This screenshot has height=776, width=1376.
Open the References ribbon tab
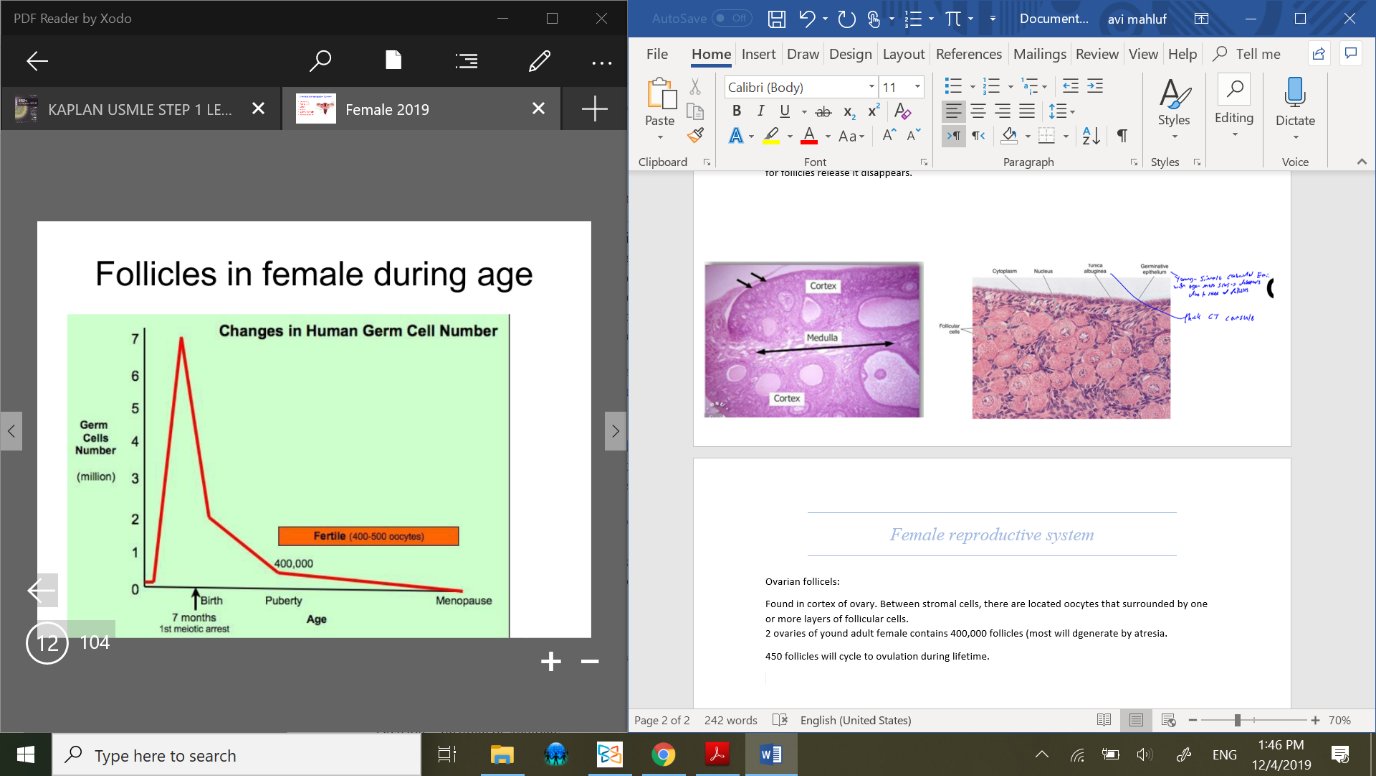click(x=968, y=54)
